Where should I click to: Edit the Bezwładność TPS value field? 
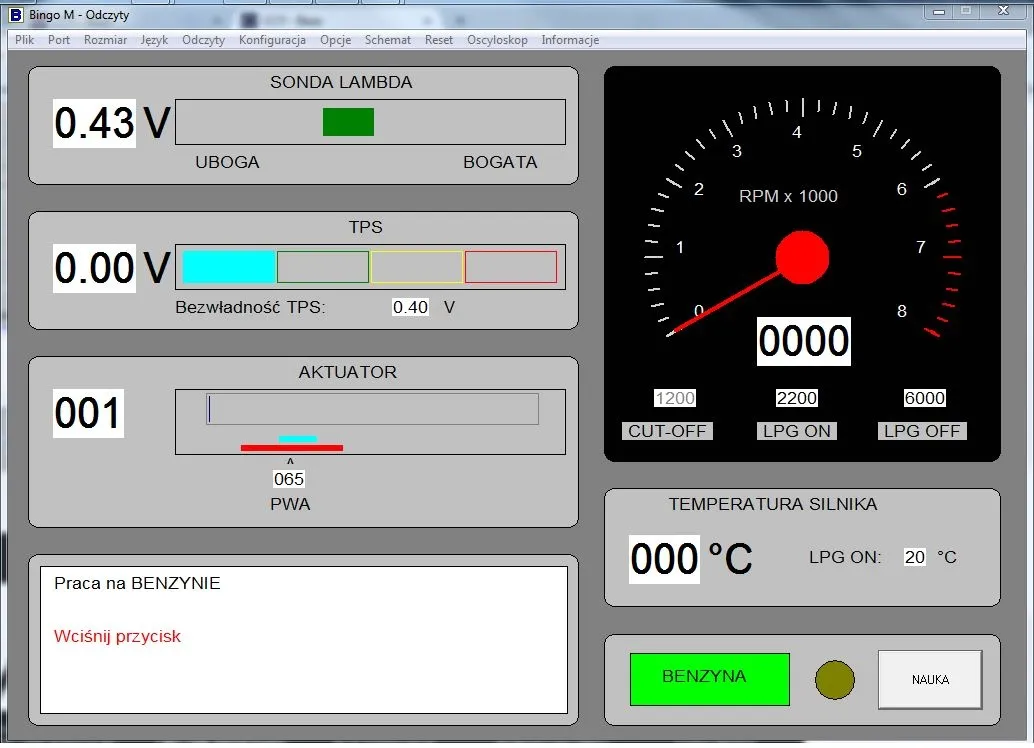coord(410,307)
